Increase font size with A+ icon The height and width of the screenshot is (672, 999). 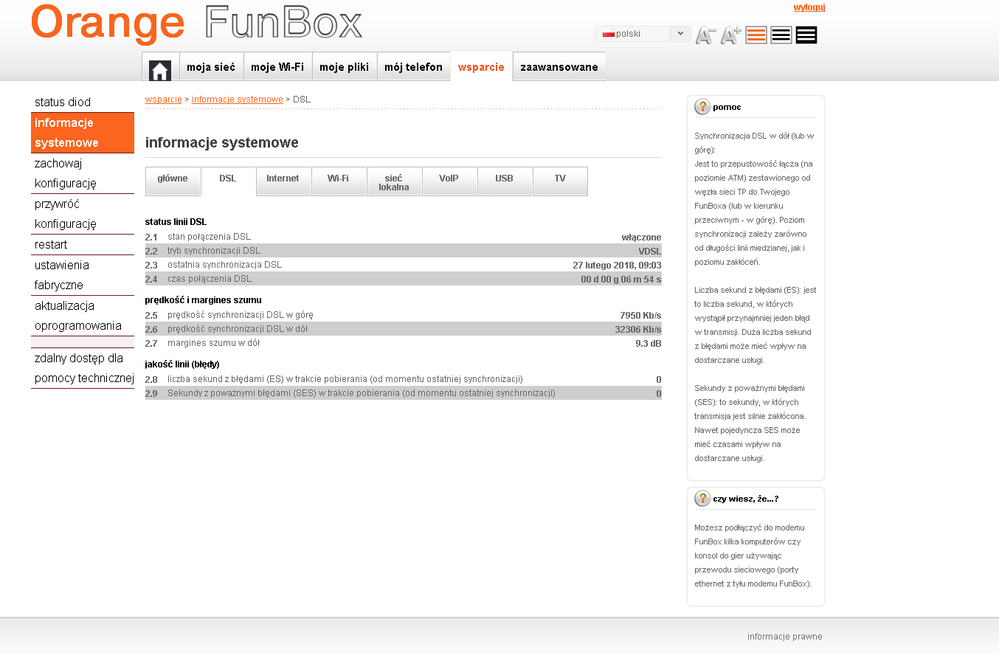tap(731, 35)
